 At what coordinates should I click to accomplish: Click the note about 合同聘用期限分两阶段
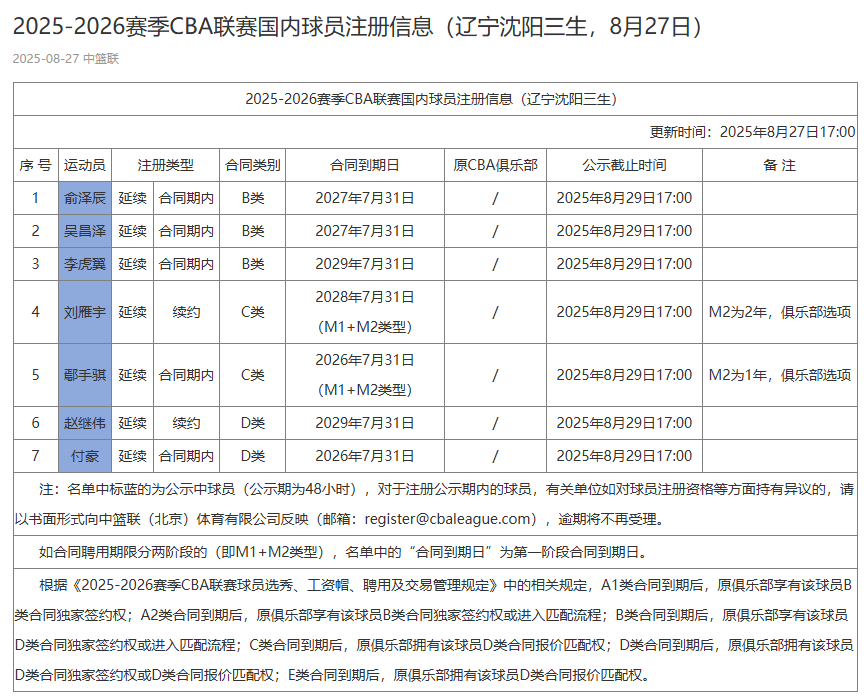click(343, 552)
